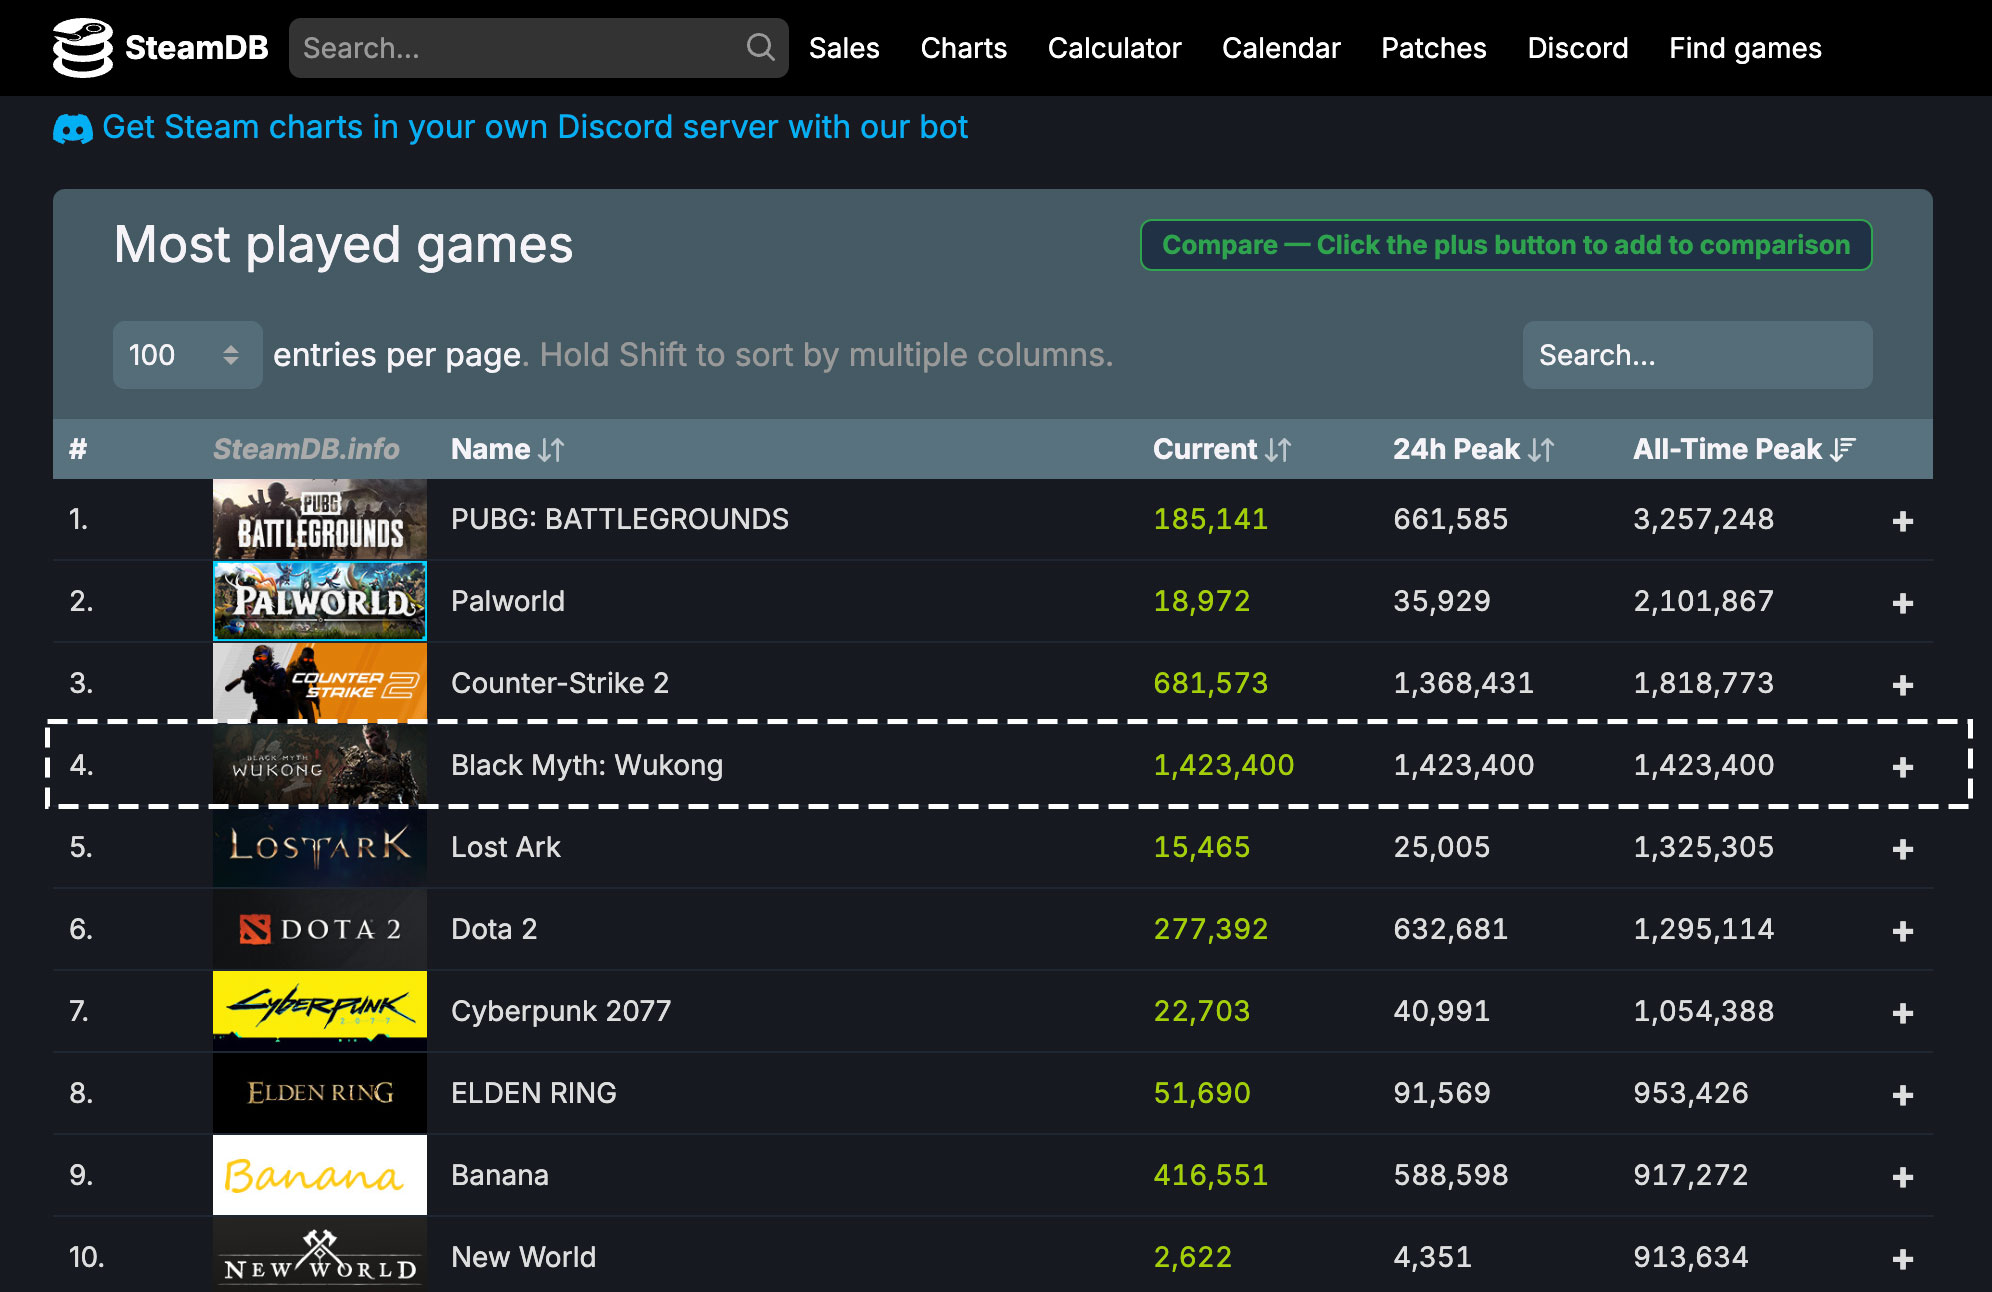Screen dimensions: 1992x1292
Task: Add Black Myth: Wukong to comparison with plus
Action: pyautogui.click(x=1902, y=767)
